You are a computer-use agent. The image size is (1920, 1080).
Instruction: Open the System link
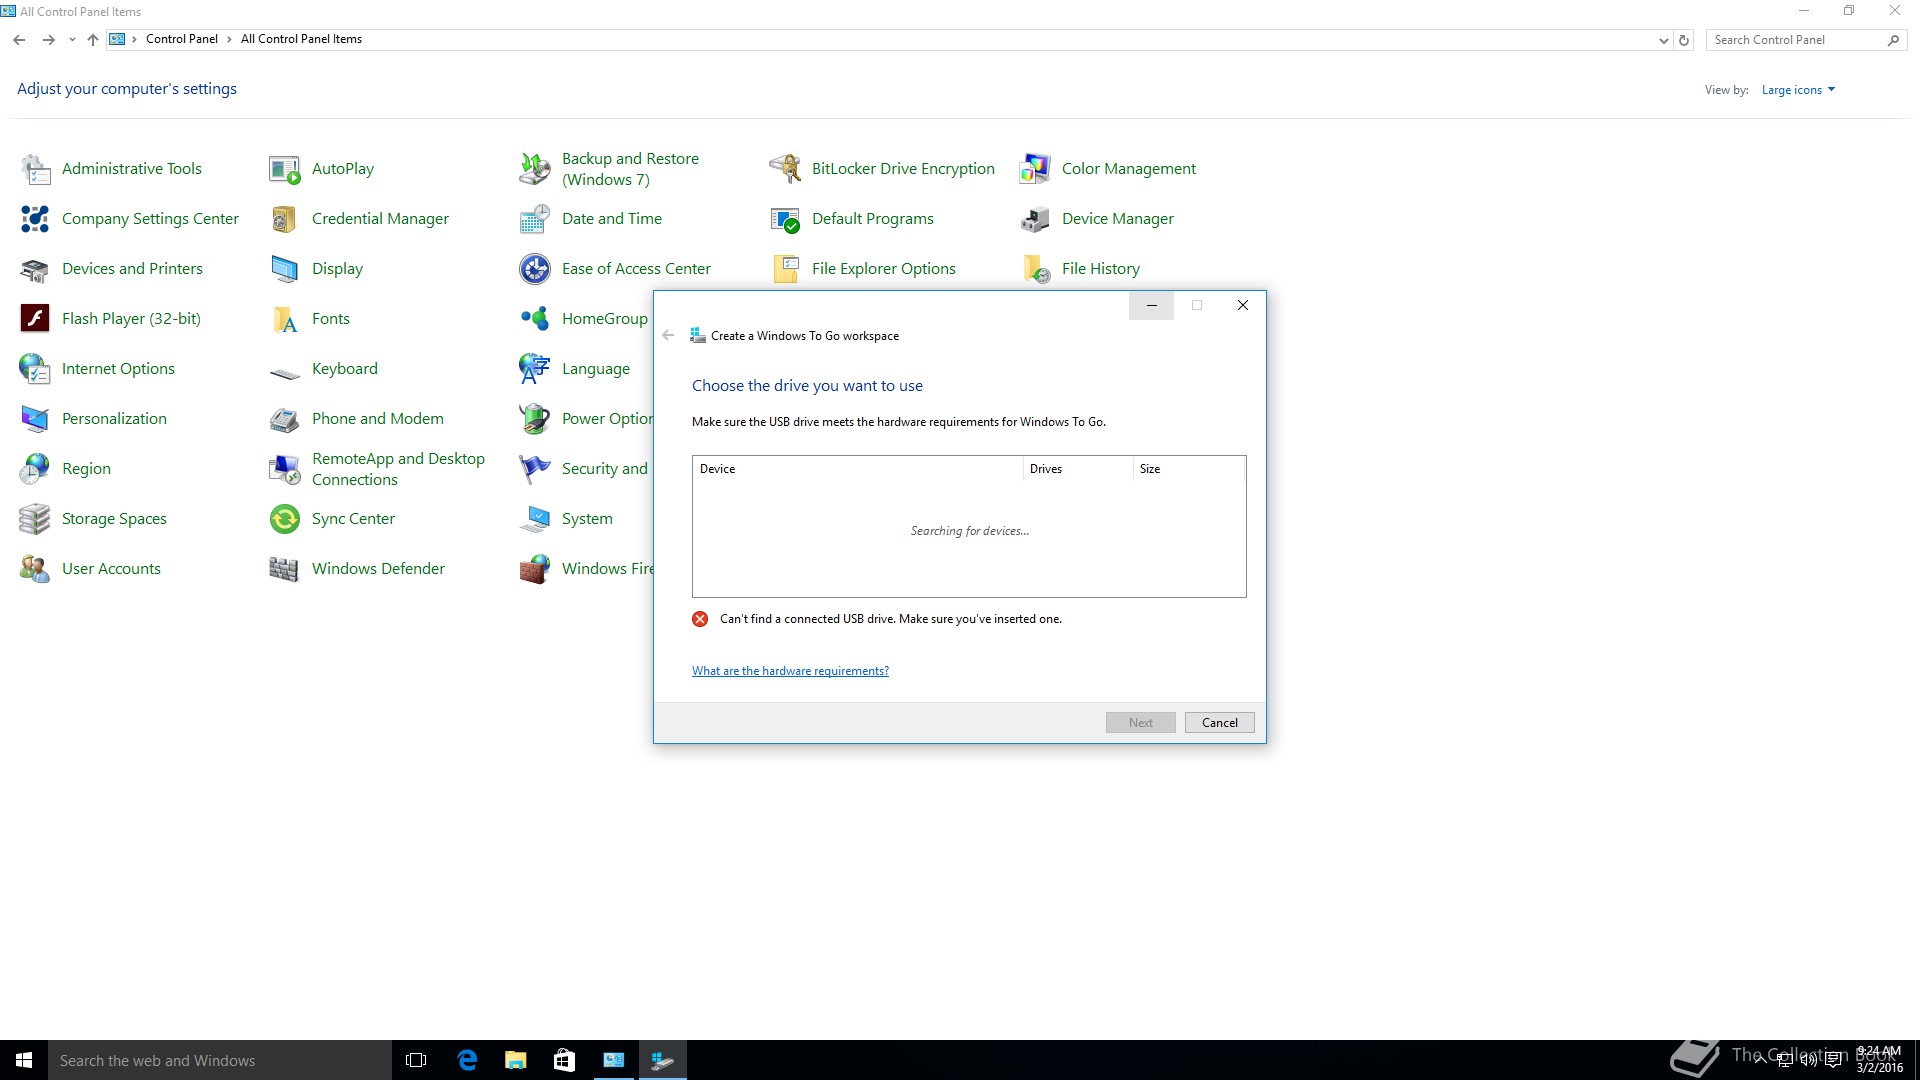click(x=587, y=519)
